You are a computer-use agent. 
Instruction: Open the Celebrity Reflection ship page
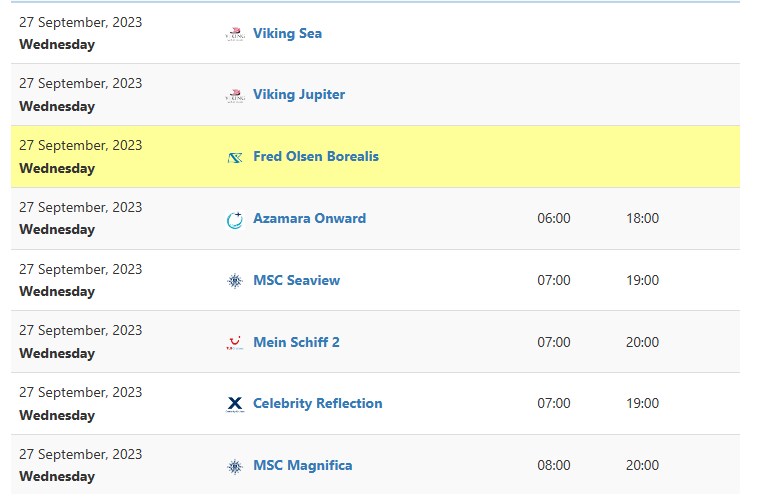(318, 403)
